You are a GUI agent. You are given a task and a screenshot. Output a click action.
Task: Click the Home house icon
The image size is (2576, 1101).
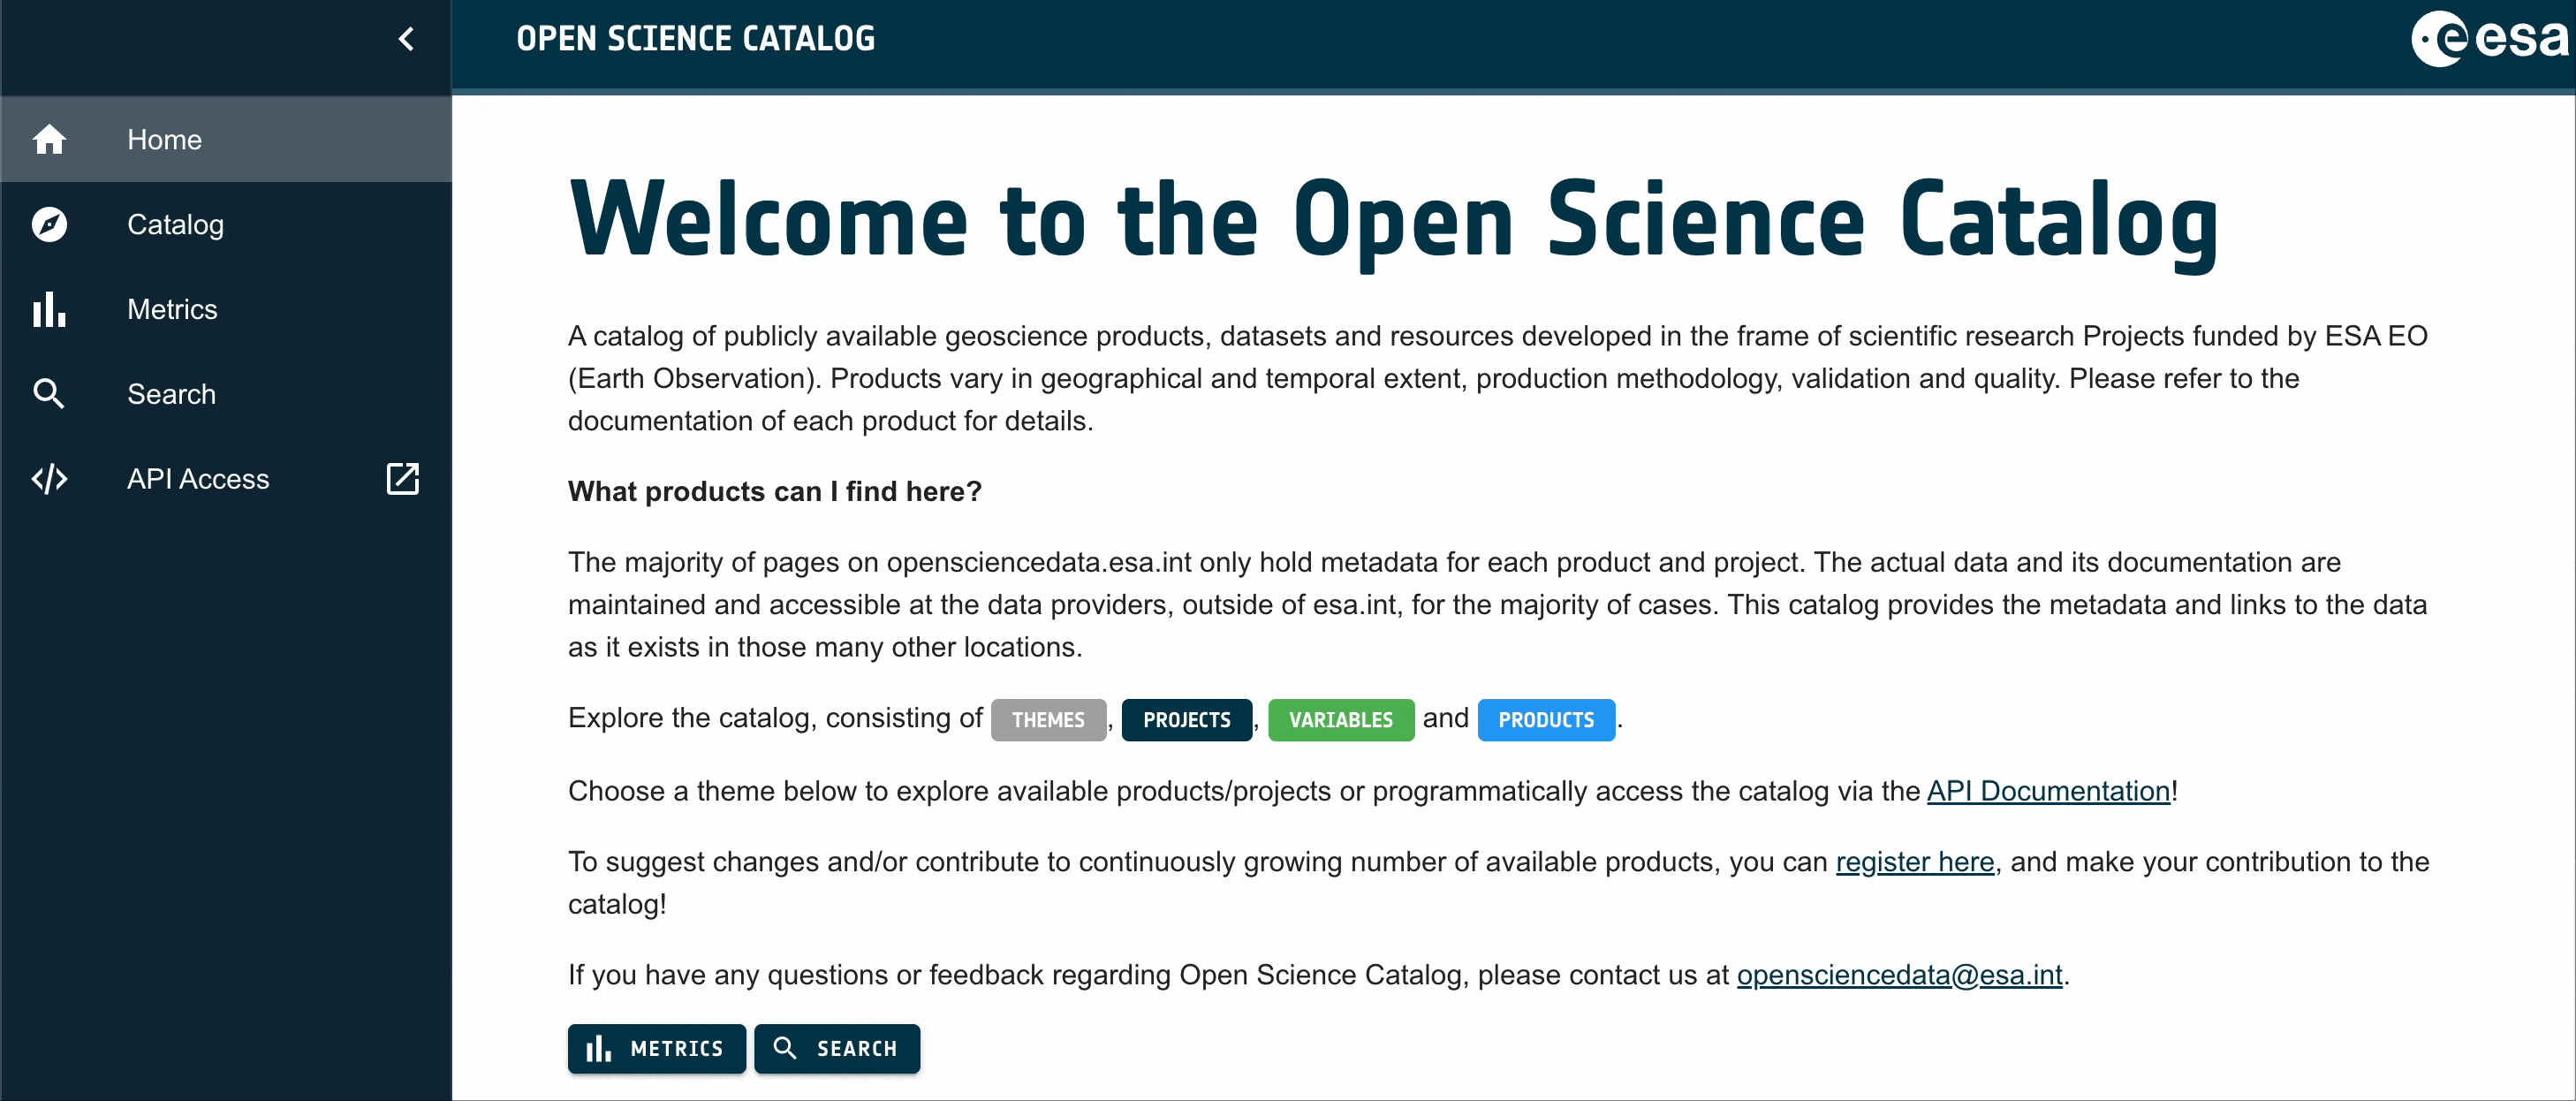coord(49,139)
